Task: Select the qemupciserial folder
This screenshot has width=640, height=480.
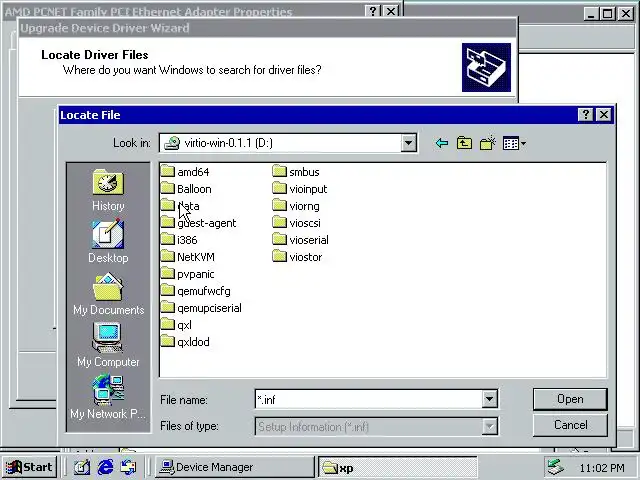Action: pyautogui.click(x=201, y=308)
